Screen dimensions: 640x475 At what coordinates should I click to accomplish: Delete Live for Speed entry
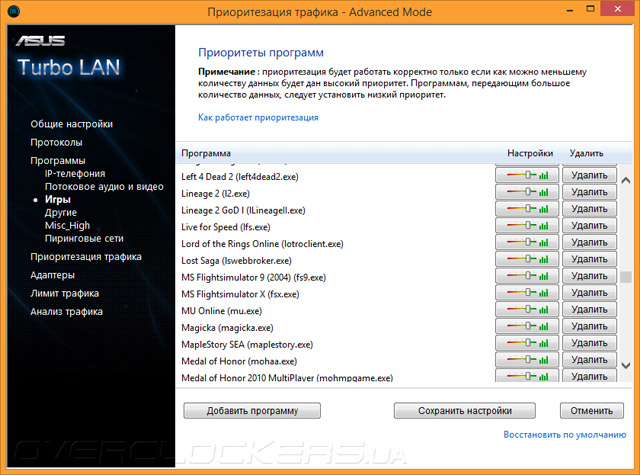point(589,226)
